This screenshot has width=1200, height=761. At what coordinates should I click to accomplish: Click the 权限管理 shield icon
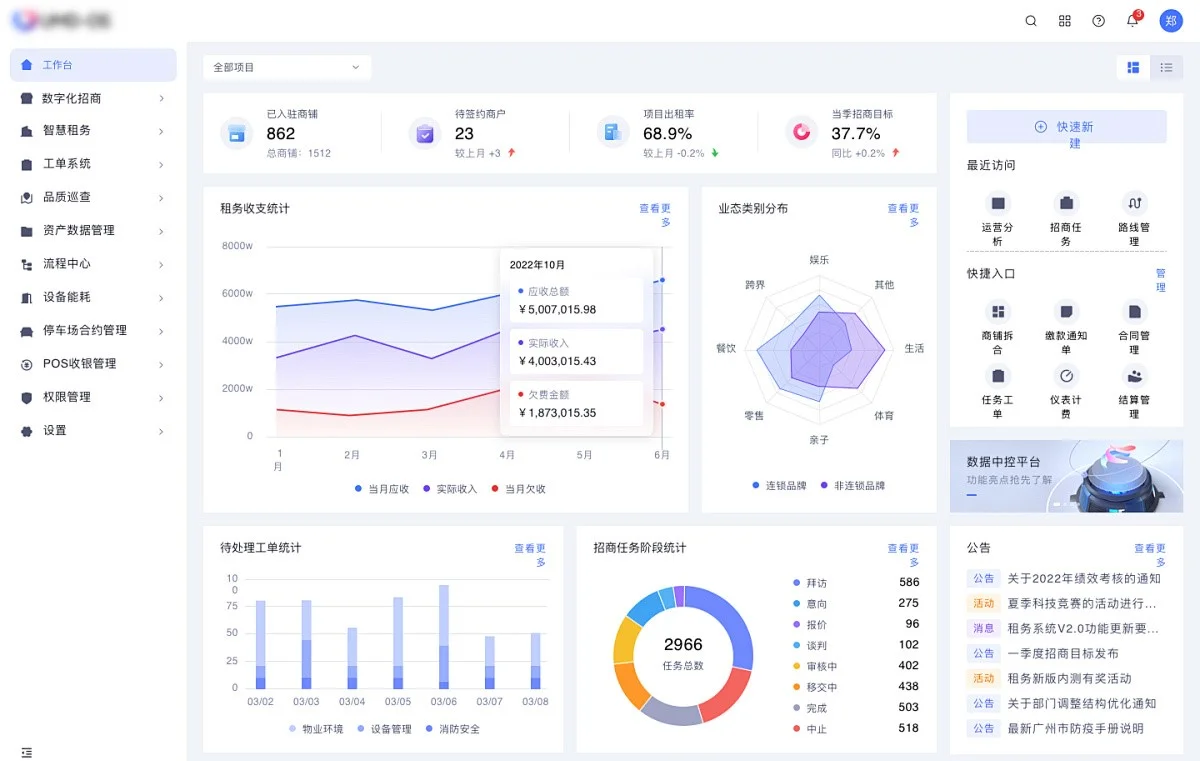(x=27, y=397)
